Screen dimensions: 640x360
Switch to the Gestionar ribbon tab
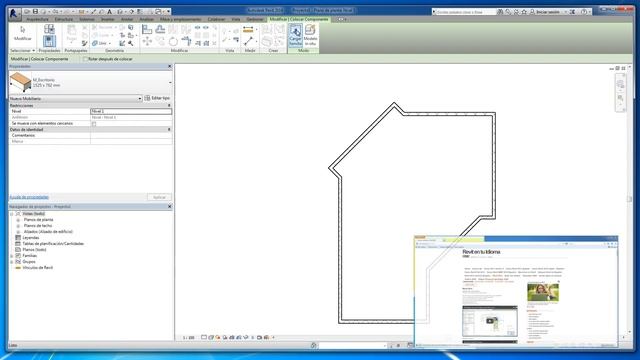click(x=255, y=19)
